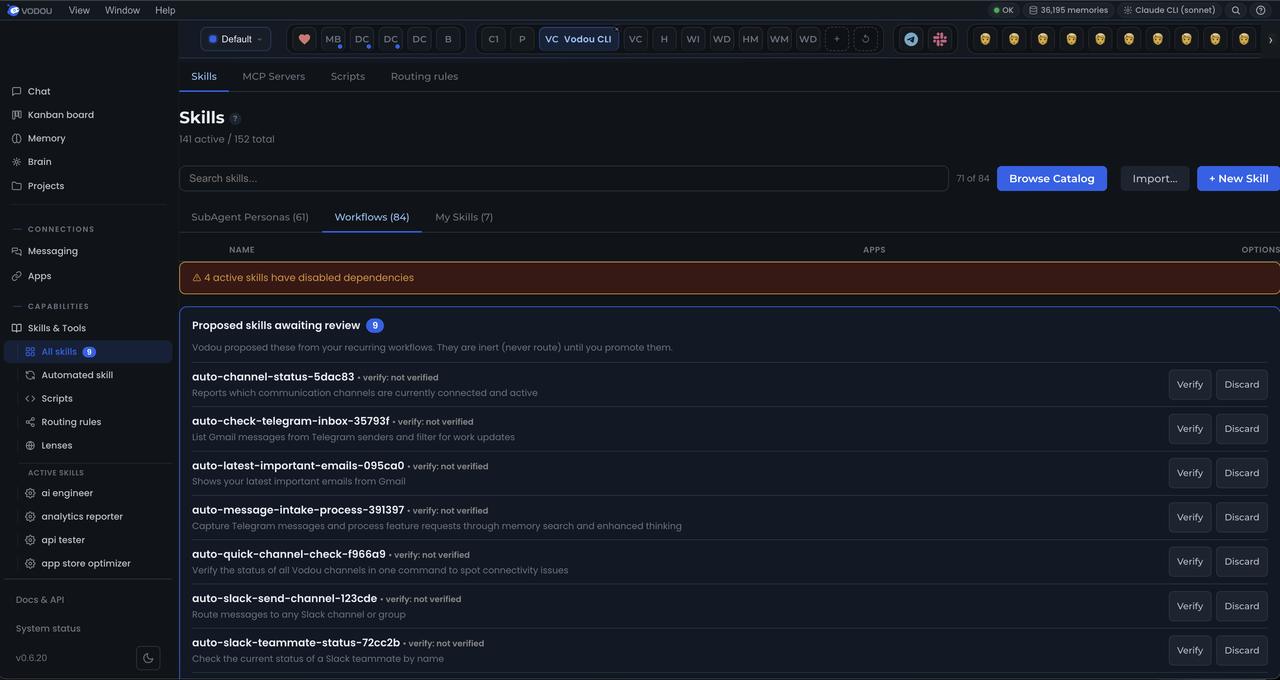The height and width of the screenshot is (680, 1280).
Task: Collapse the Skills & Tools section
Action: point(56,328)
